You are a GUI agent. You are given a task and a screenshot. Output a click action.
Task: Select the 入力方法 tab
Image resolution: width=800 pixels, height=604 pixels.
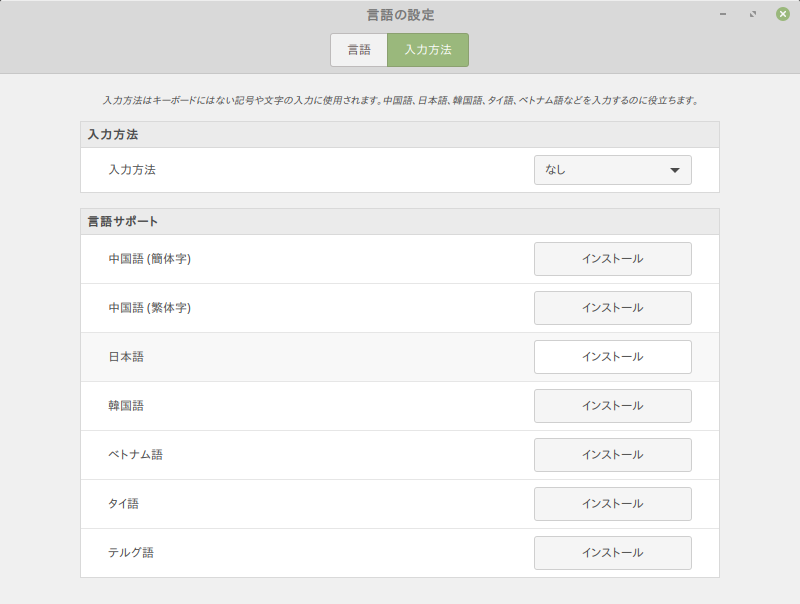[430, 49]
